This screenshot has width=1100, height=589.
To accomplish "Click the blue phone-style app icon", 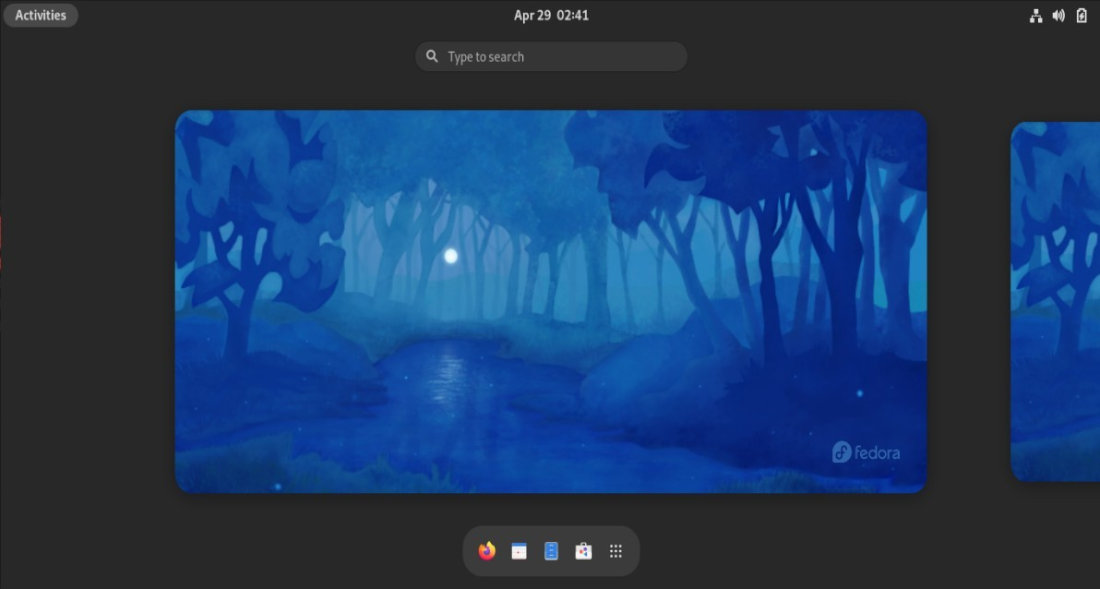I will click(551, 550).
